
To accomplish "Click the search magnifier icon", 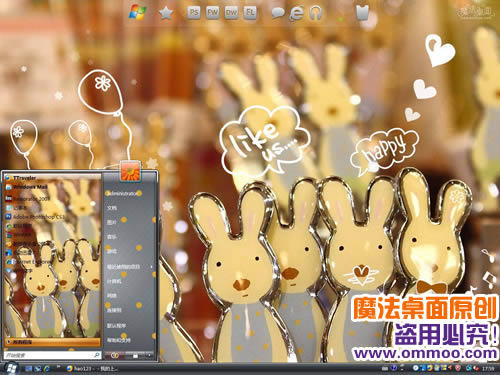I will pyautogui.click(x=97, y=355).
